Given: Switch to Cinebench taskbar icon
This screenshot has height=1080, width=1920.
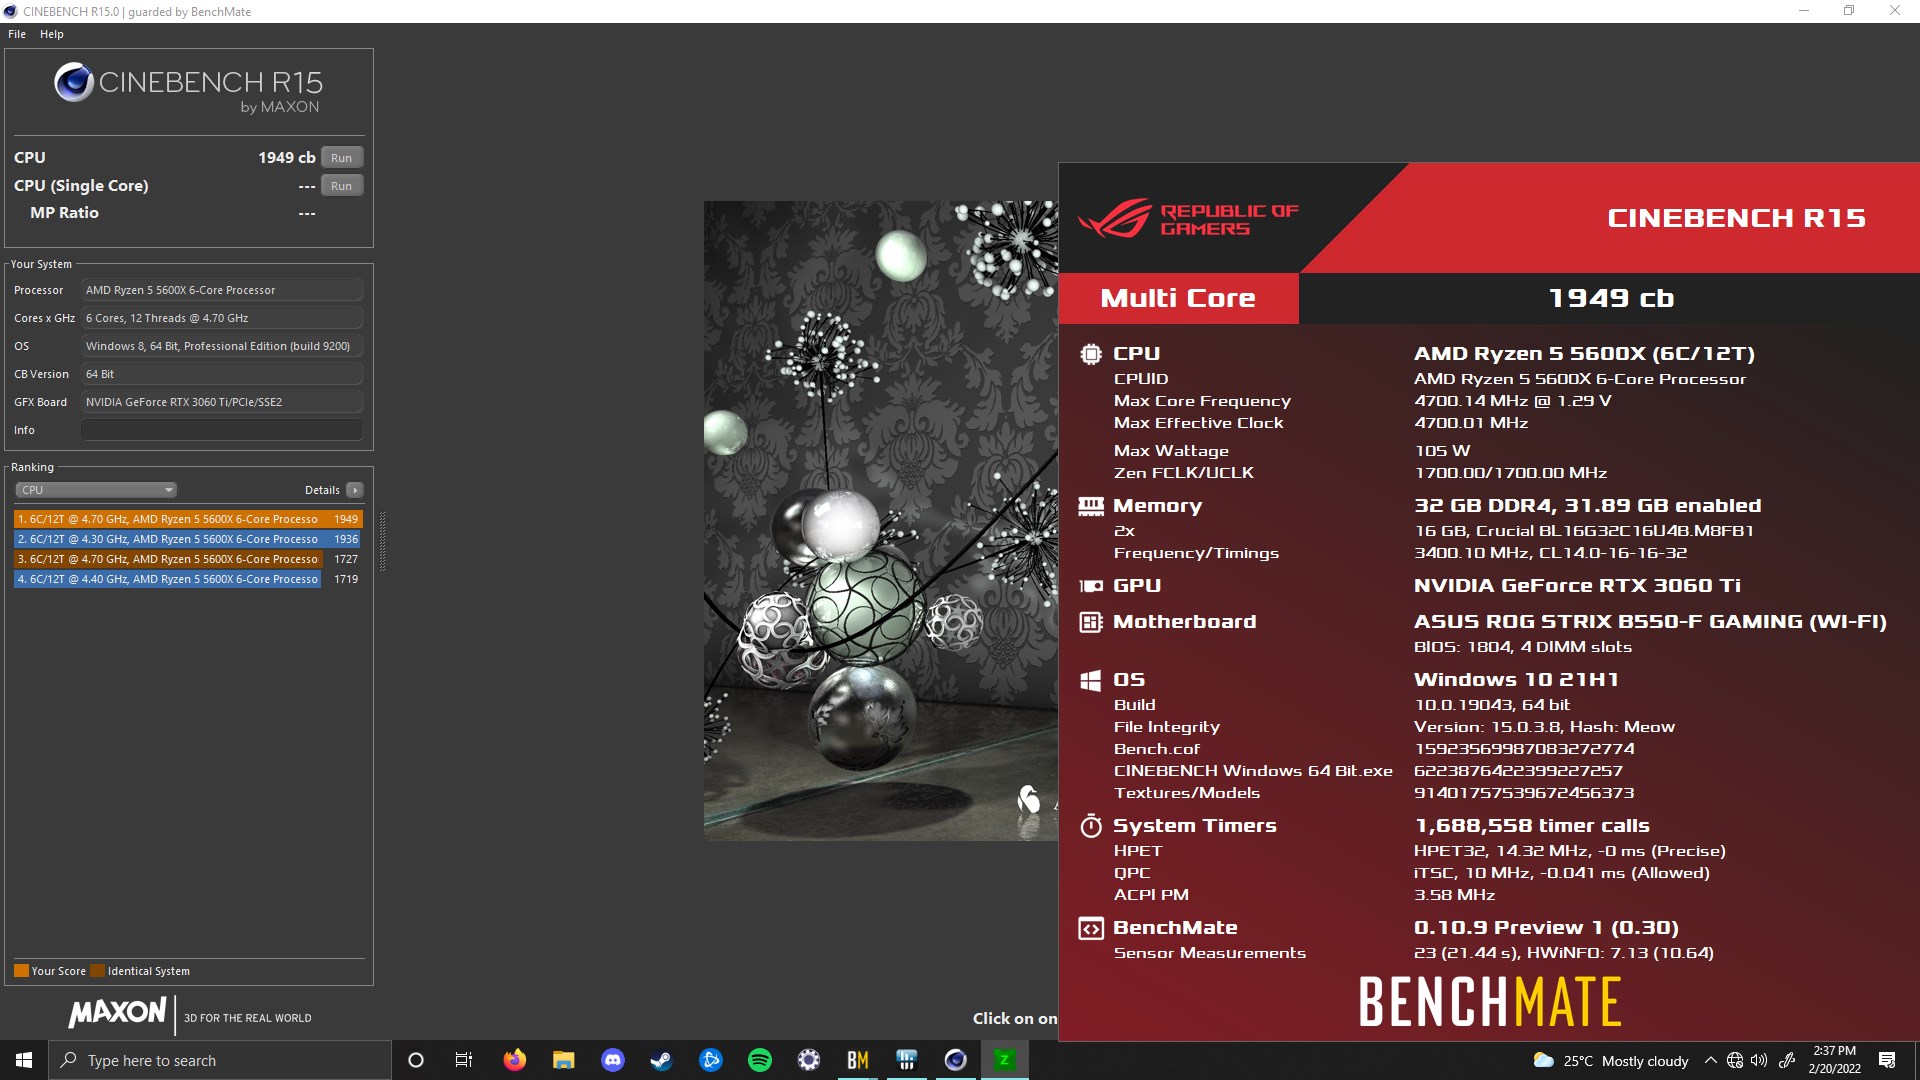Looking at the screenshot, I should [955, 1060].
